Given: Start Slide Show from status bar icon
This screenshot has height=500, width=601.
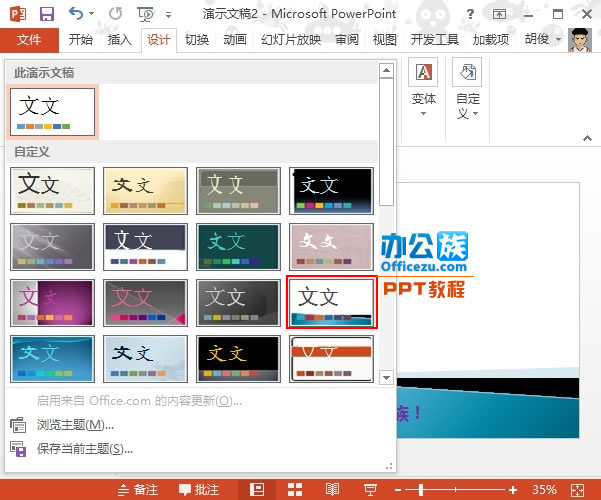Looking at the screenshot, I should point(370,490).
